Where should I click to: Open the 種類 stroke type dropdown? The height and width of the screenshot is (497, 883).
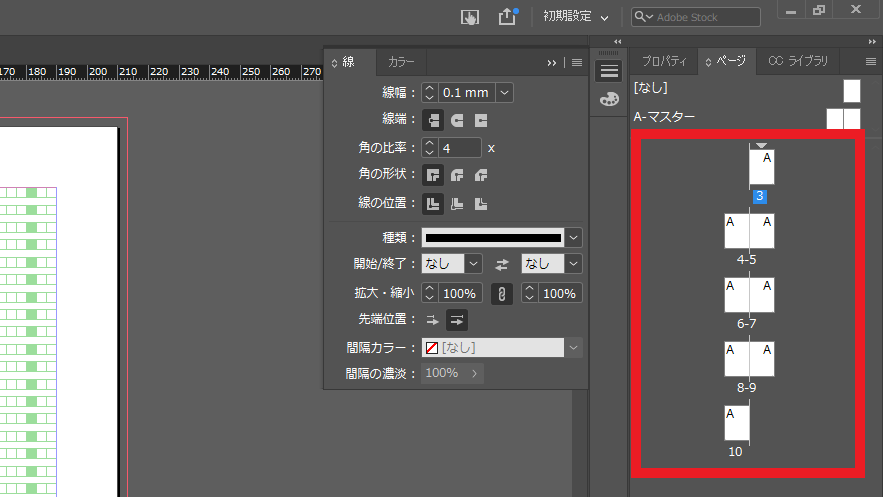(573, 238)
